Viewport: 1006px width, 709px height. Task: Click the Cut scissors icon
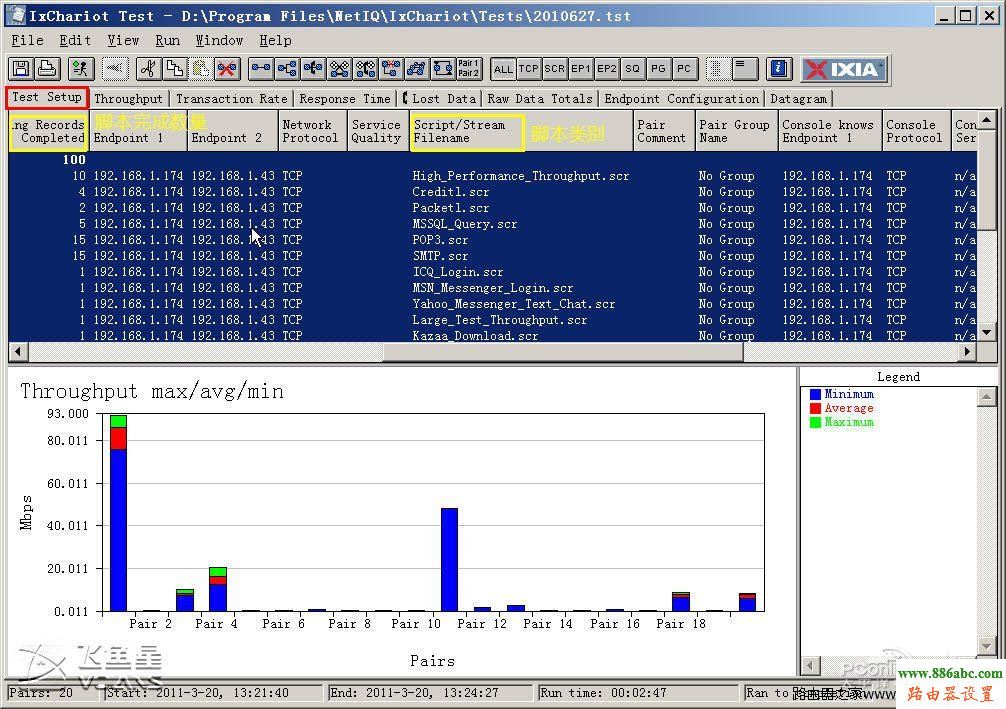(x=148, y=69)
